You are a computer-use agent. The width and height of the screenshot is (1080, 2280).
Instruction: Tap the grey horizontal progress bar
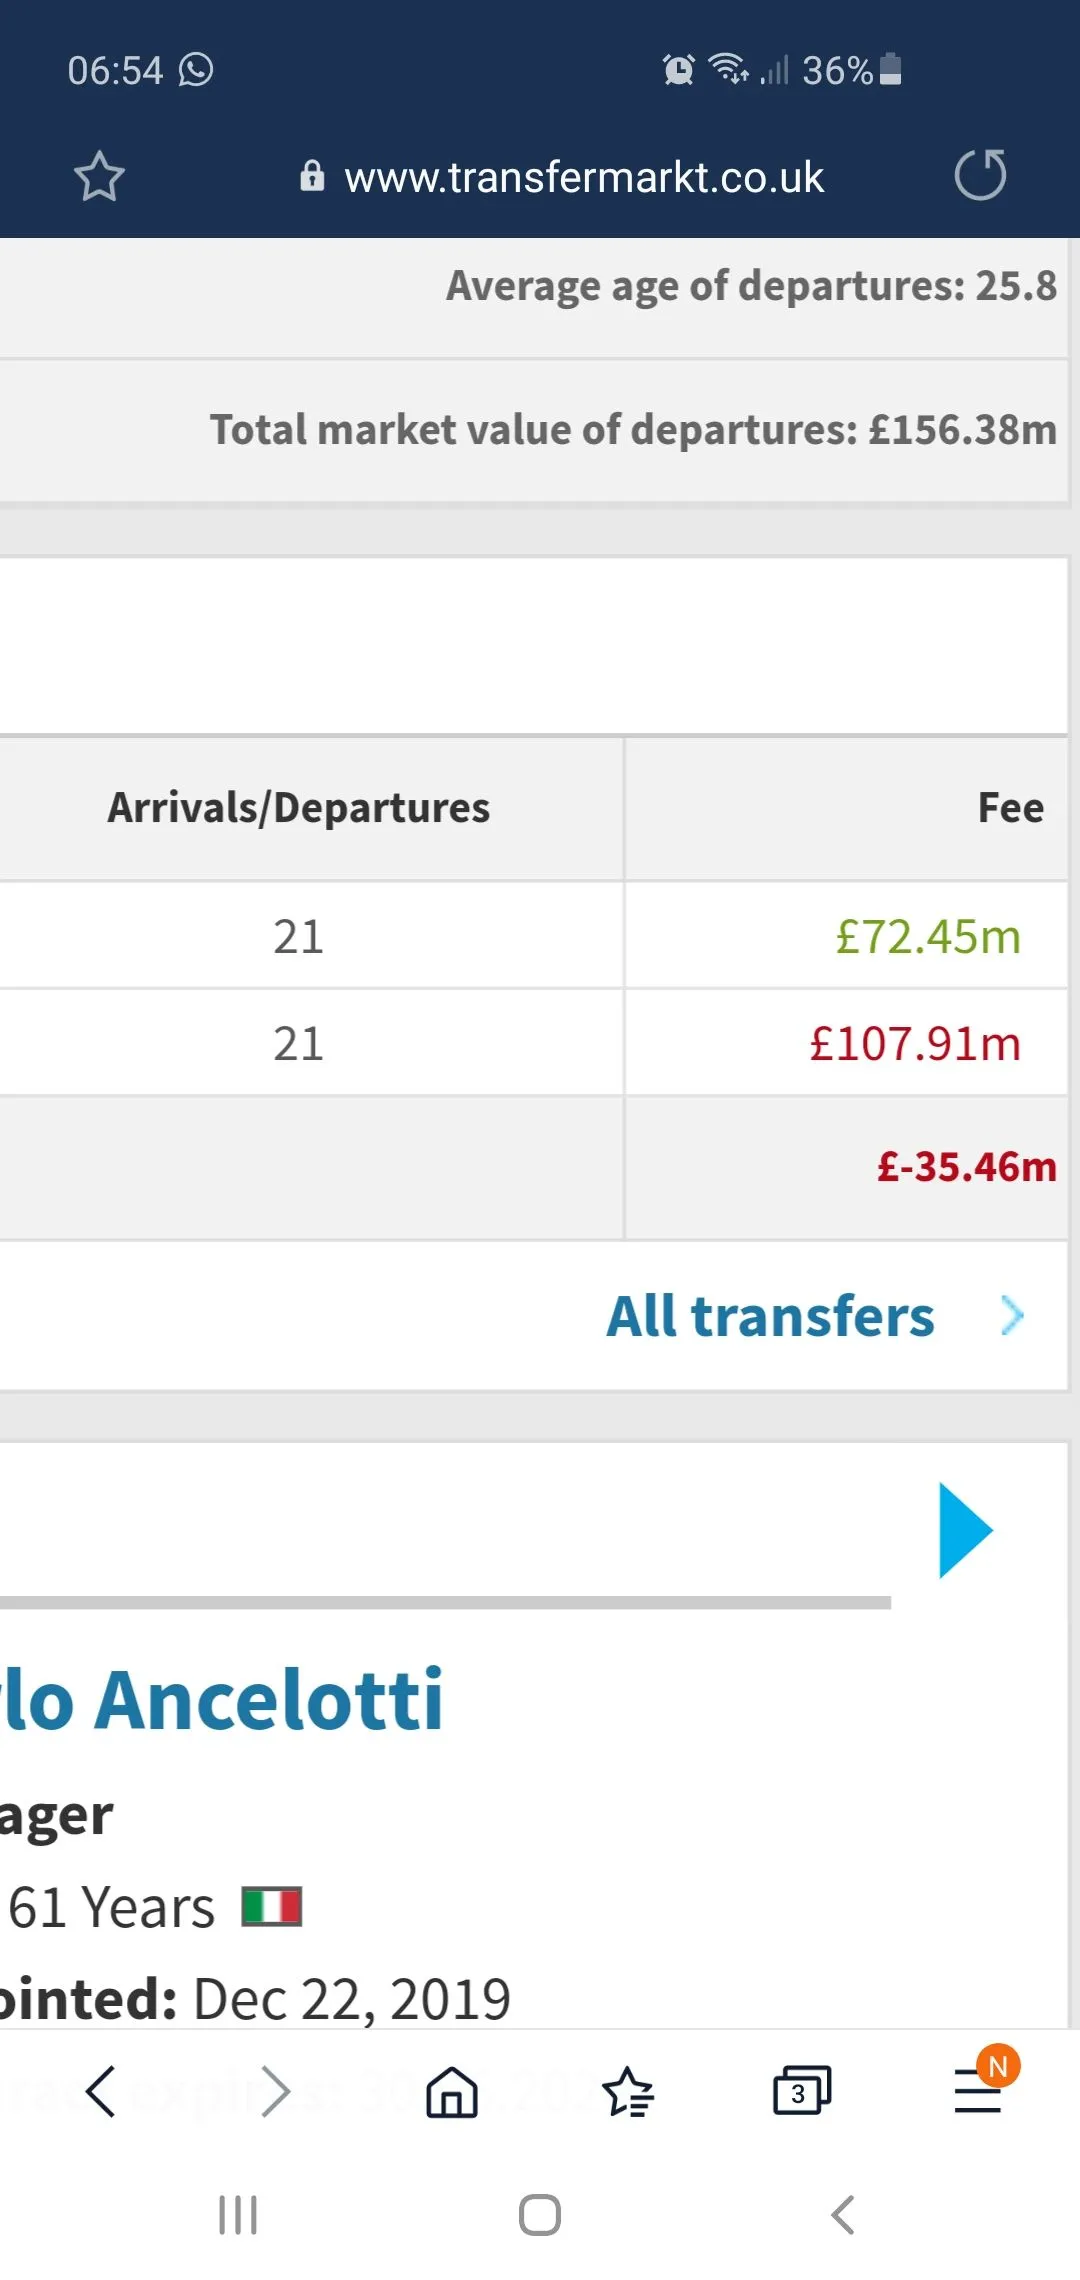pyautogui.click(x=445, y=1602)
